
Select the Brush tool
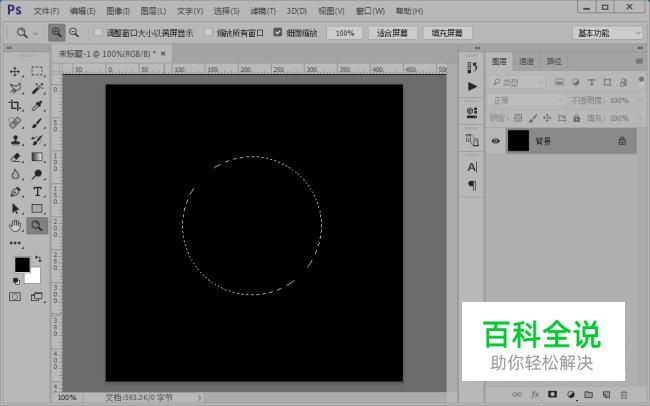point(37,123)
